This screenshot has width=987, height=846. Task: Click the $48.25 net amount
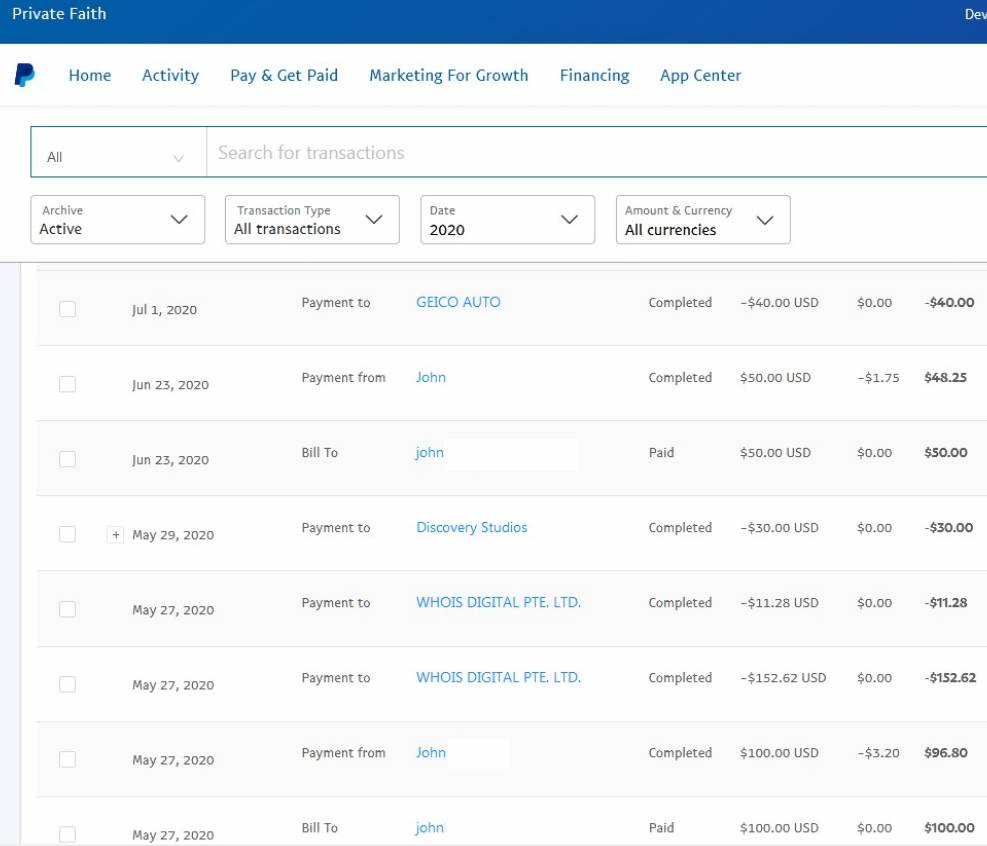point(945,377)
